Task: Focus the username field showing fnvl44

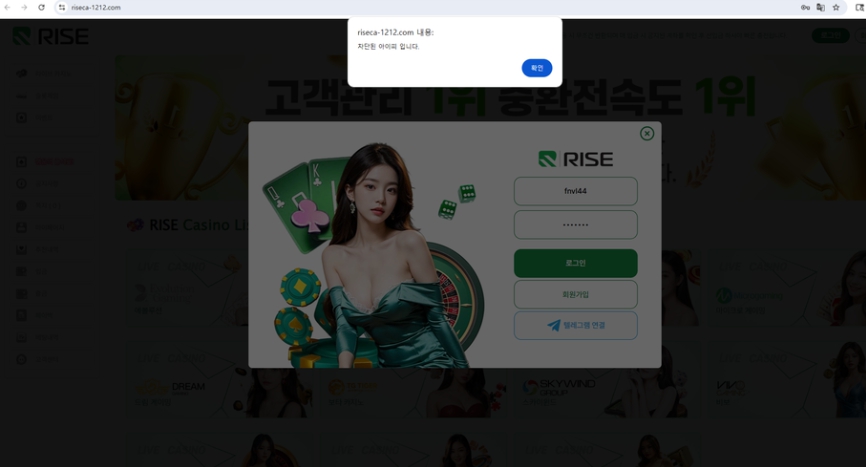Action: click(x=575, y=191)
